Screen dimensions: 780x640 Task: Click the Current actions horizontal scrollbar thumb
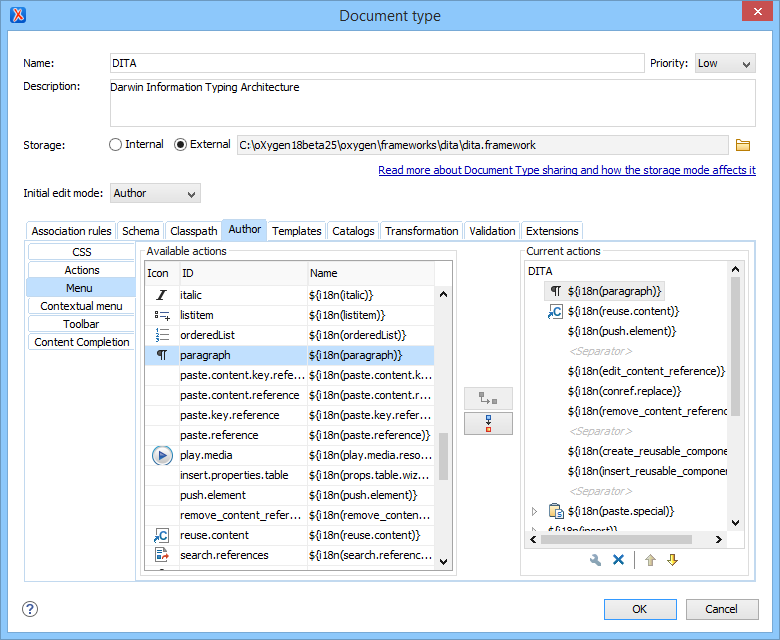[x=616, y=540]
